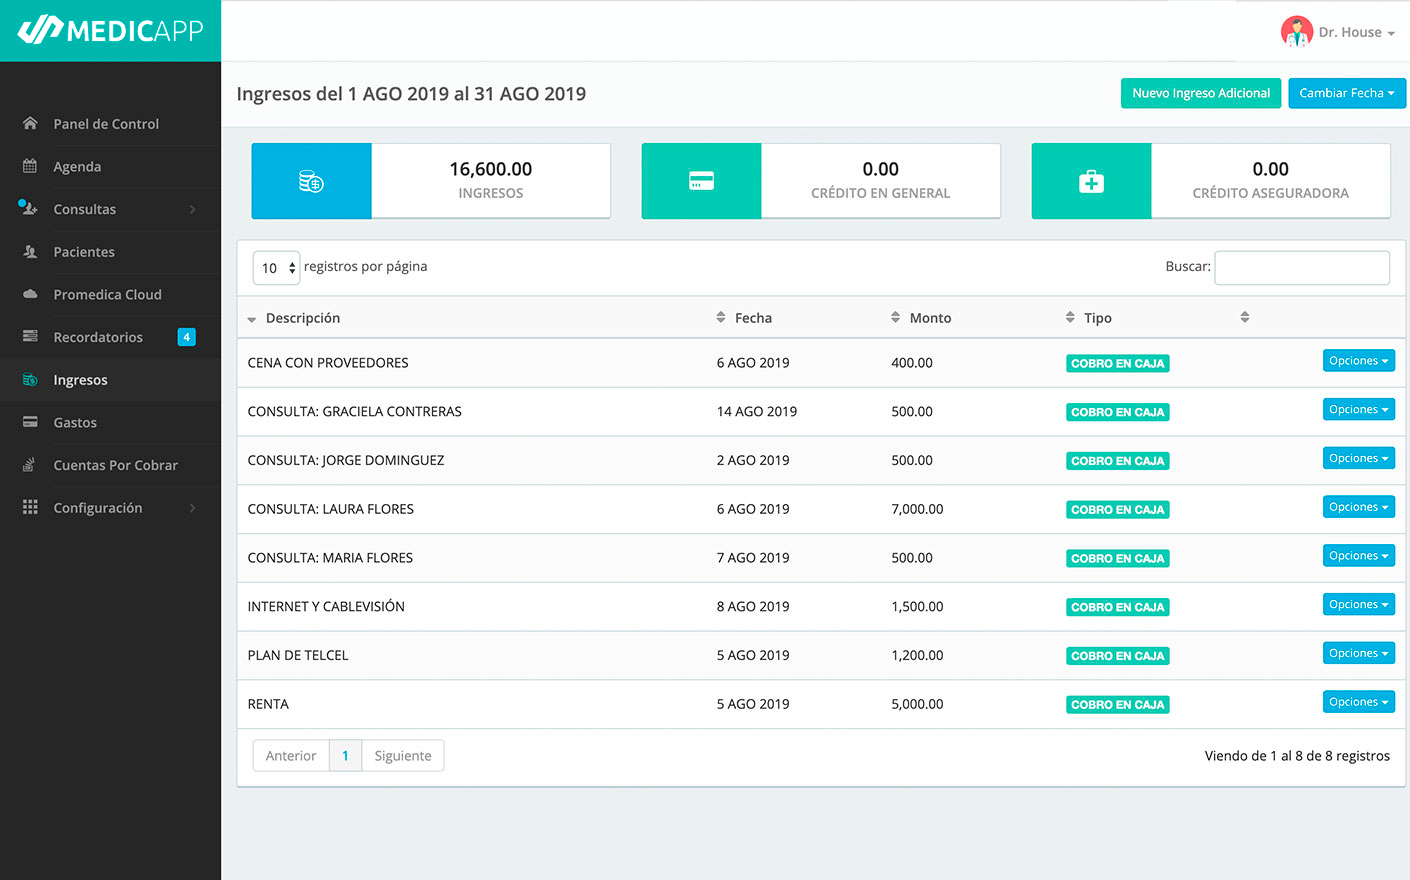Screen dimensions: 1410x880
Task: Click COBRO EN CAJA tag for RENTA
Action: [x=1118, y=705]
